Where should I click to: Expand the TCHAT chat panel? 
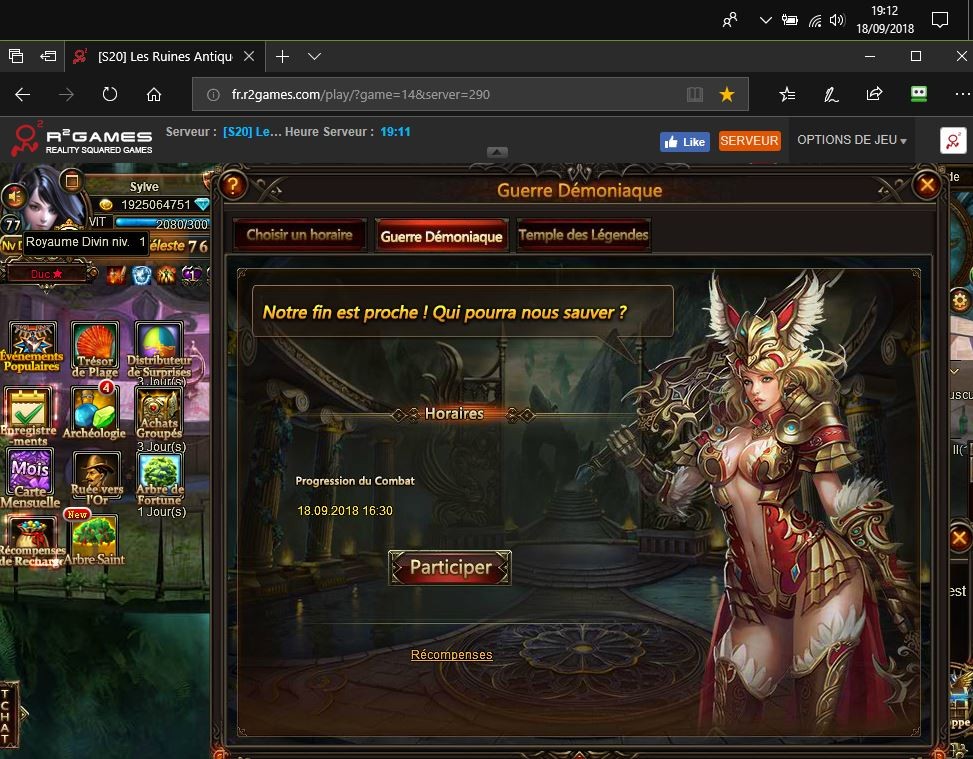pos(9,714)
